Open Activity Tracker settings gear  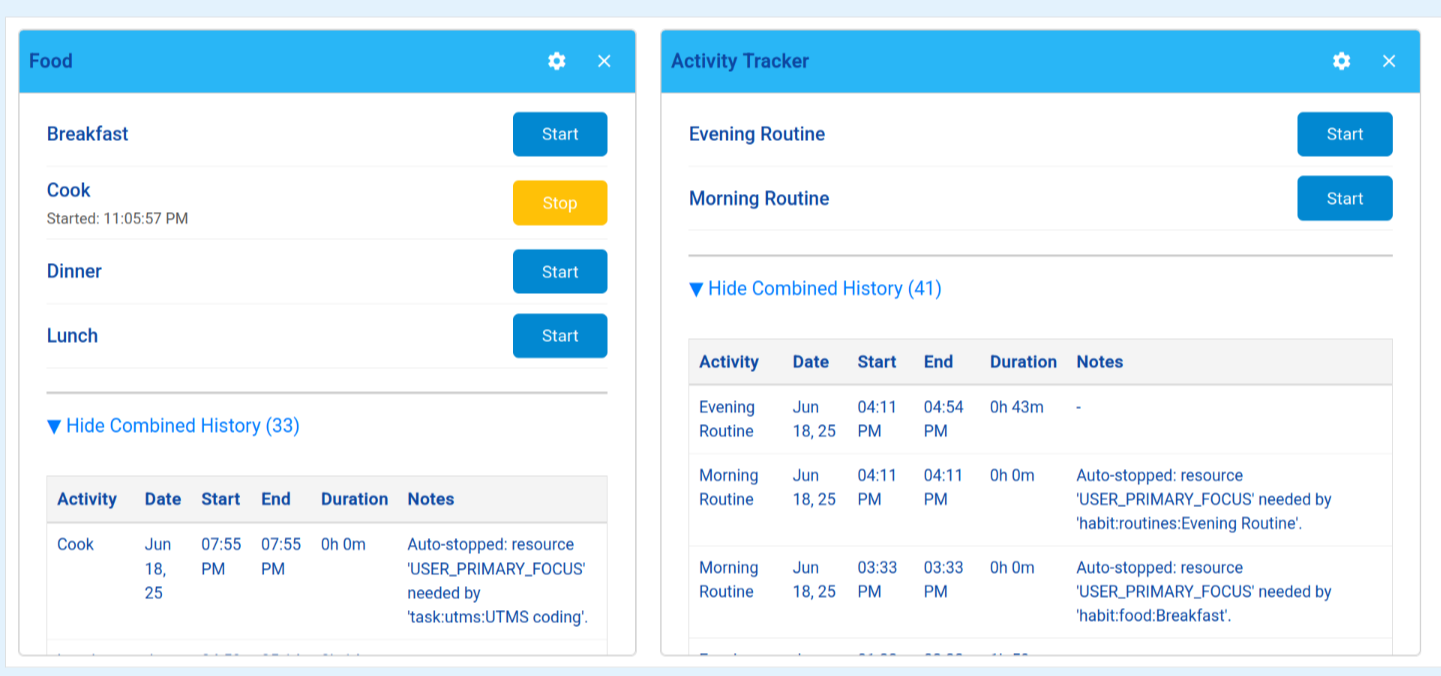pos(1341,61)
